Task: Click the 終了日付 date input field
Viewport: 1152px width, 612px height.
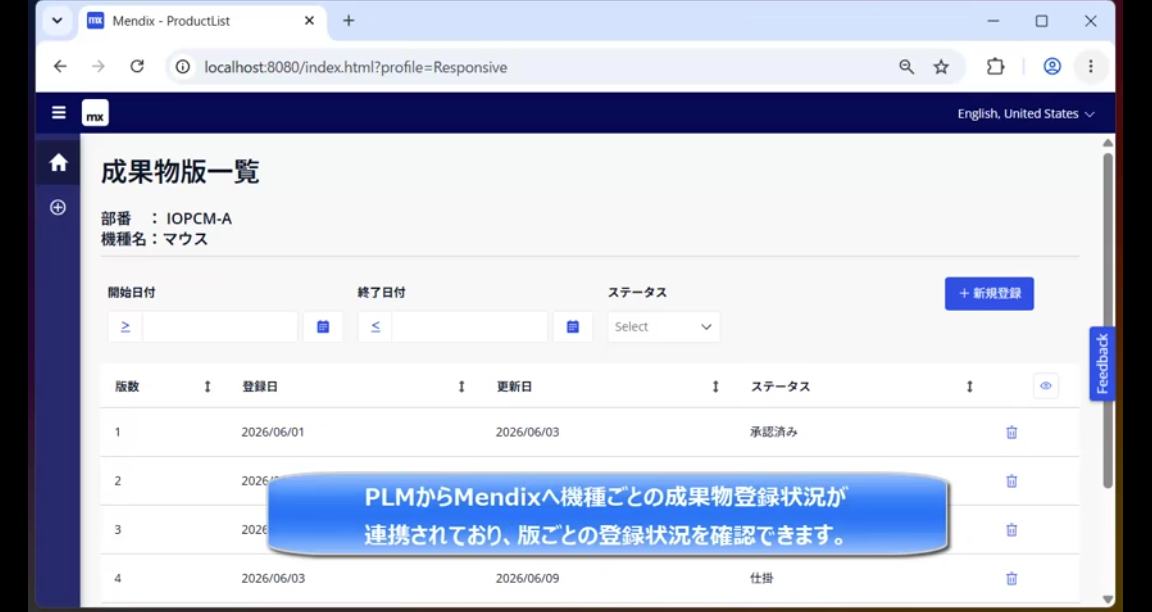Action: (469, 327)
